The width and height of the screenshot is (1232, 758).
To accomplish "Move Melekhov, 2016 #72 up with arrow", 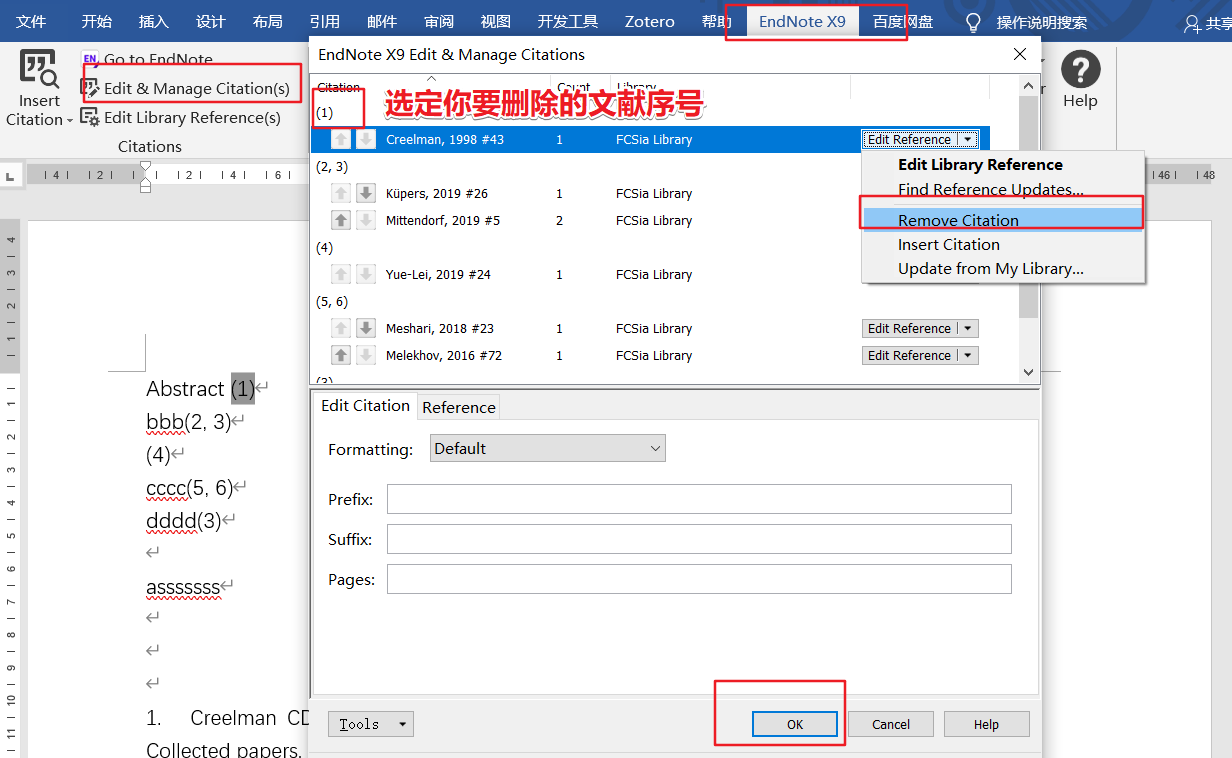I will coord(341,355).
